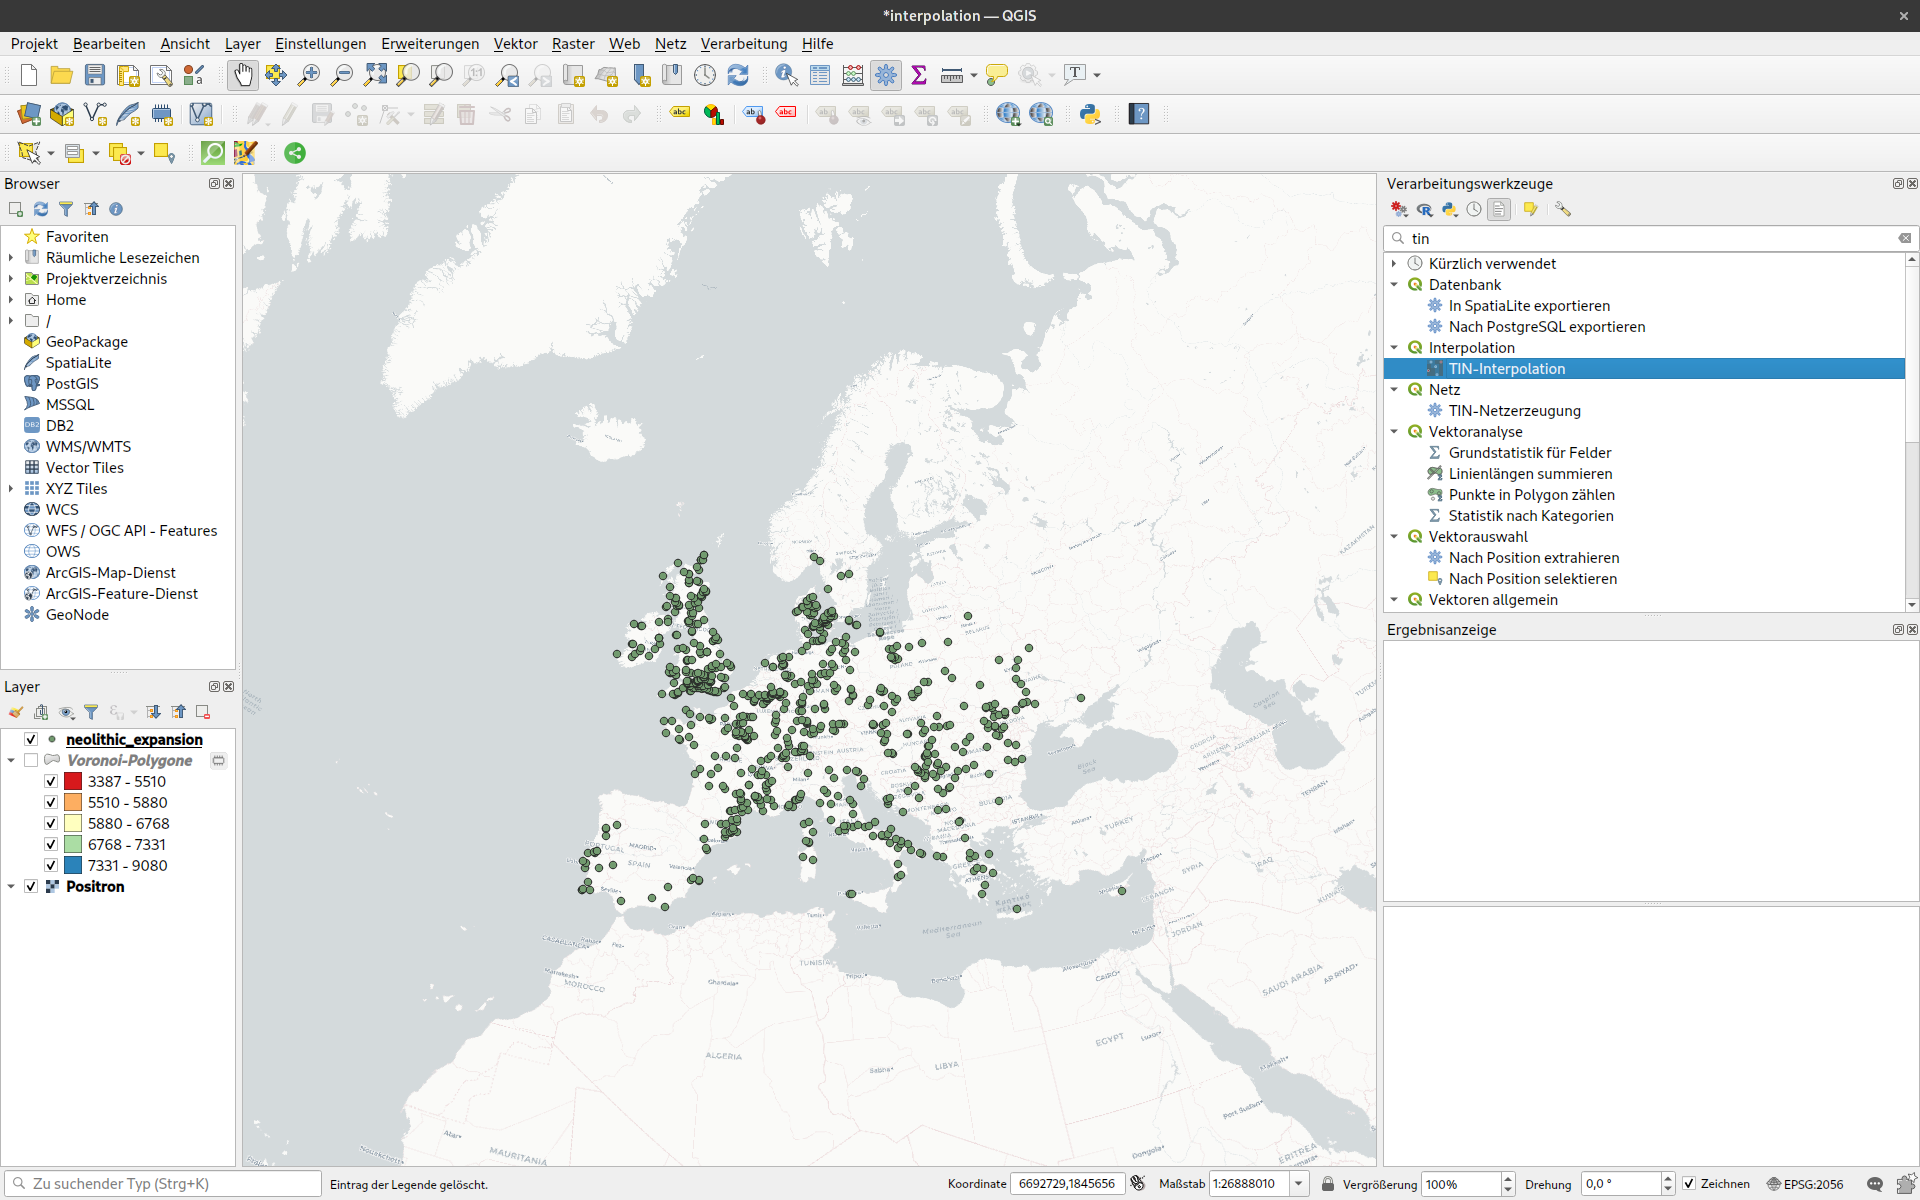The image size is (1920, 1200).
Task: Open the Verarbeitung menu
Action: tap(743, 43)
